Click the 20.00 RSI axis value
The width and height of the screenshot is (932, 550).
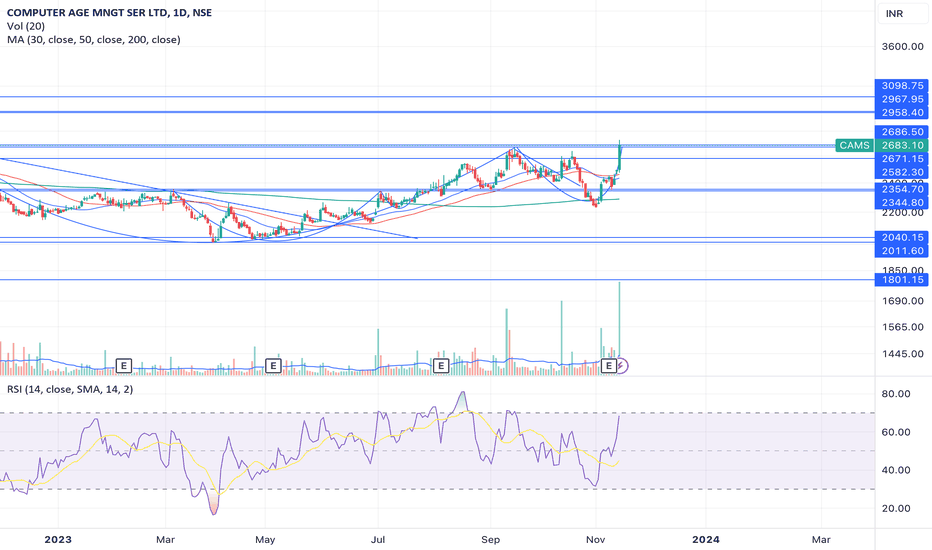896,508
